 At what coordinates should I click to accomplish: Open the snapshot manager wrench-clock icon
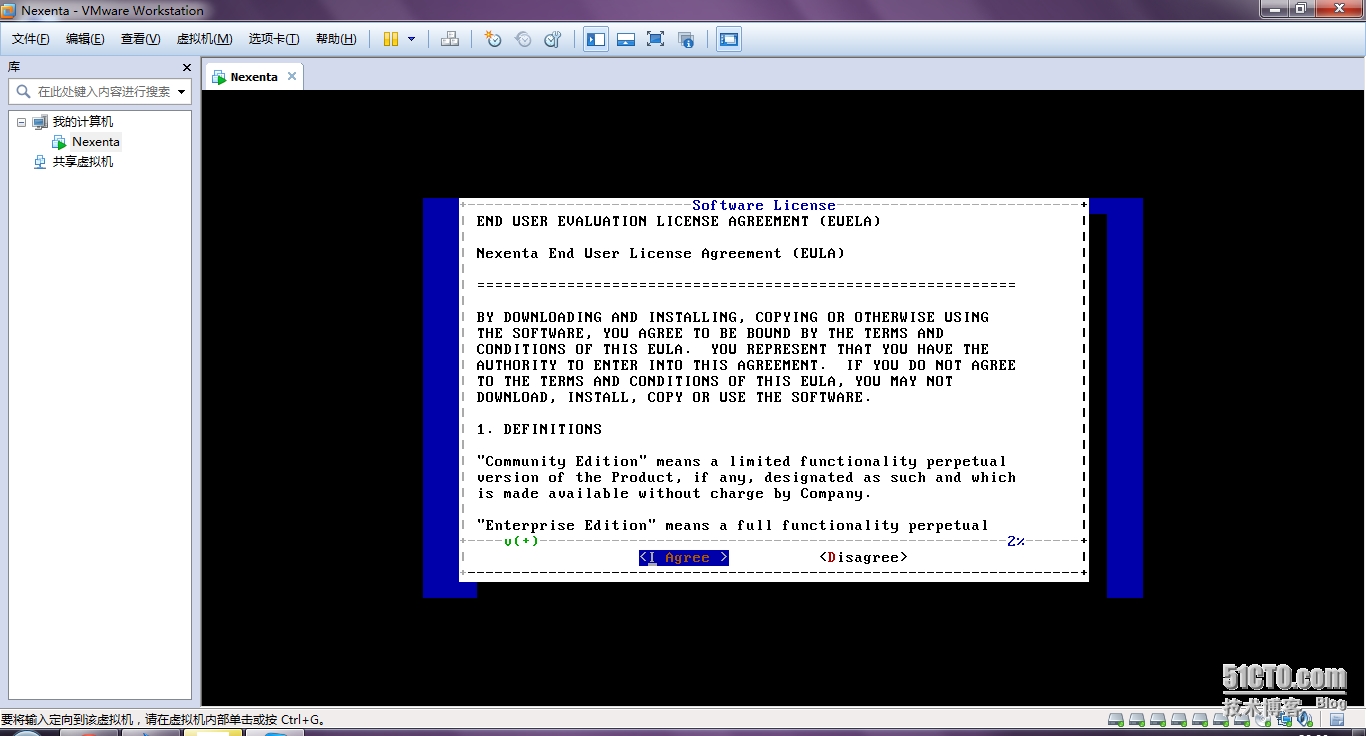[552, 39]
